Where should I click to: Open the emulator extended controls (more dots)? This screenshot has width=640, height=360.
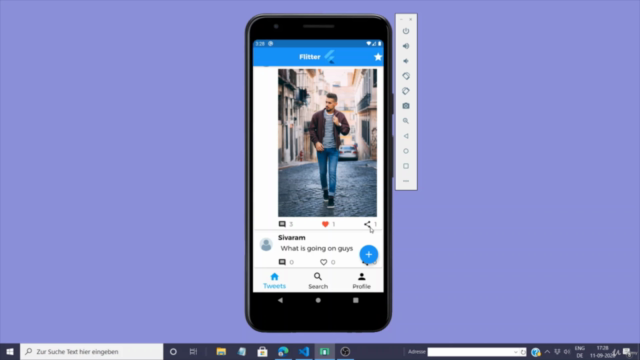pos(406,181)
